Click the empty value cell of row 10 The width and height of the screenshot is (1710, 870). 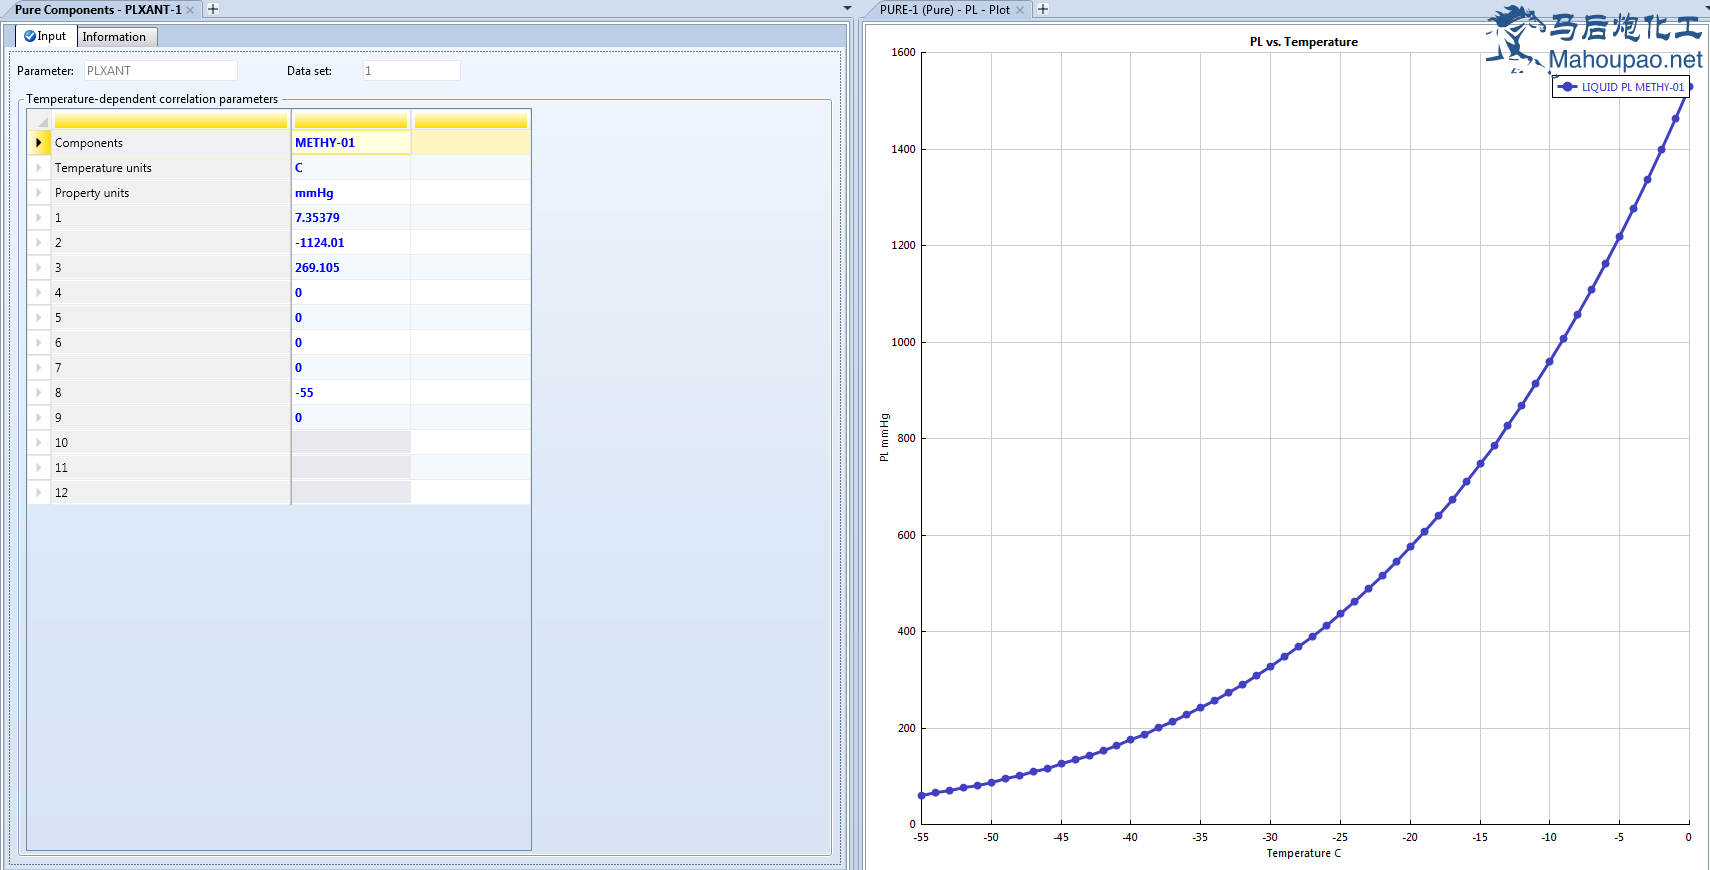[x=351, y=443]
